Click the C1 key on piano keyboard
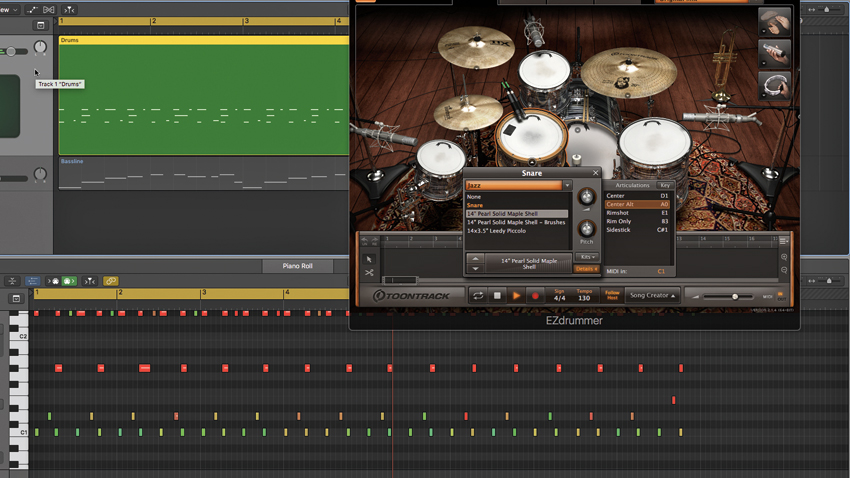This screenshot has width=850, height=478. pyautogui.click(x=20, y=432)
